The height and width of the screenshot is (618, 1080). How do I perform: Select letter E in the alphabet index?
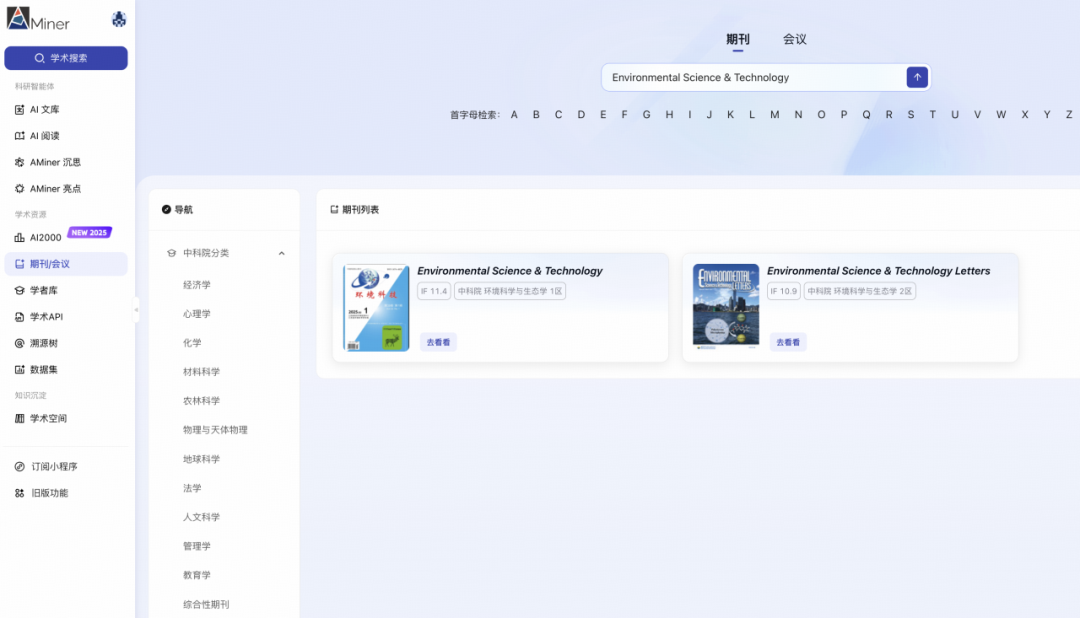point(602,114)
